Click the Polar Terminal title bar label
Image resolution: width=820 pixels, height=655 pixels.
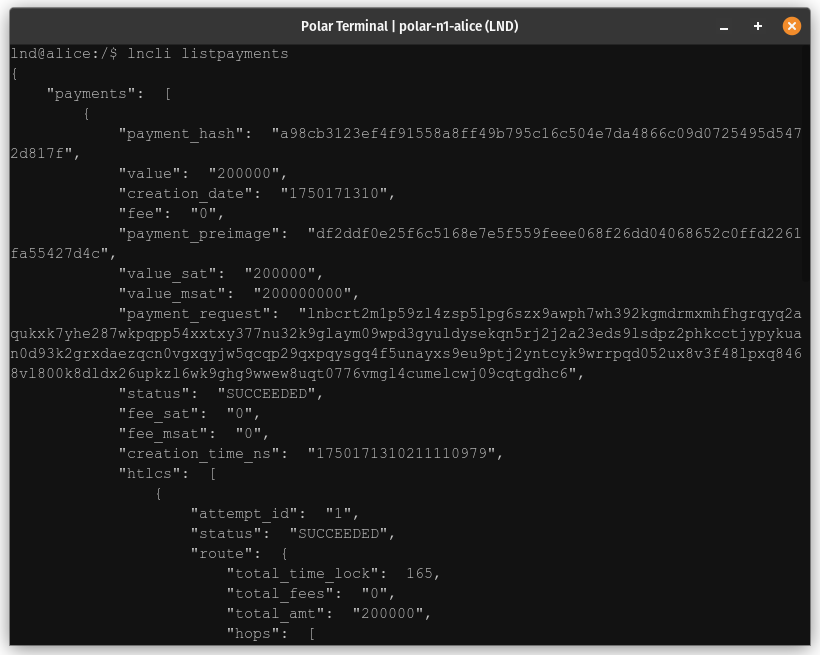coord(410,26)
